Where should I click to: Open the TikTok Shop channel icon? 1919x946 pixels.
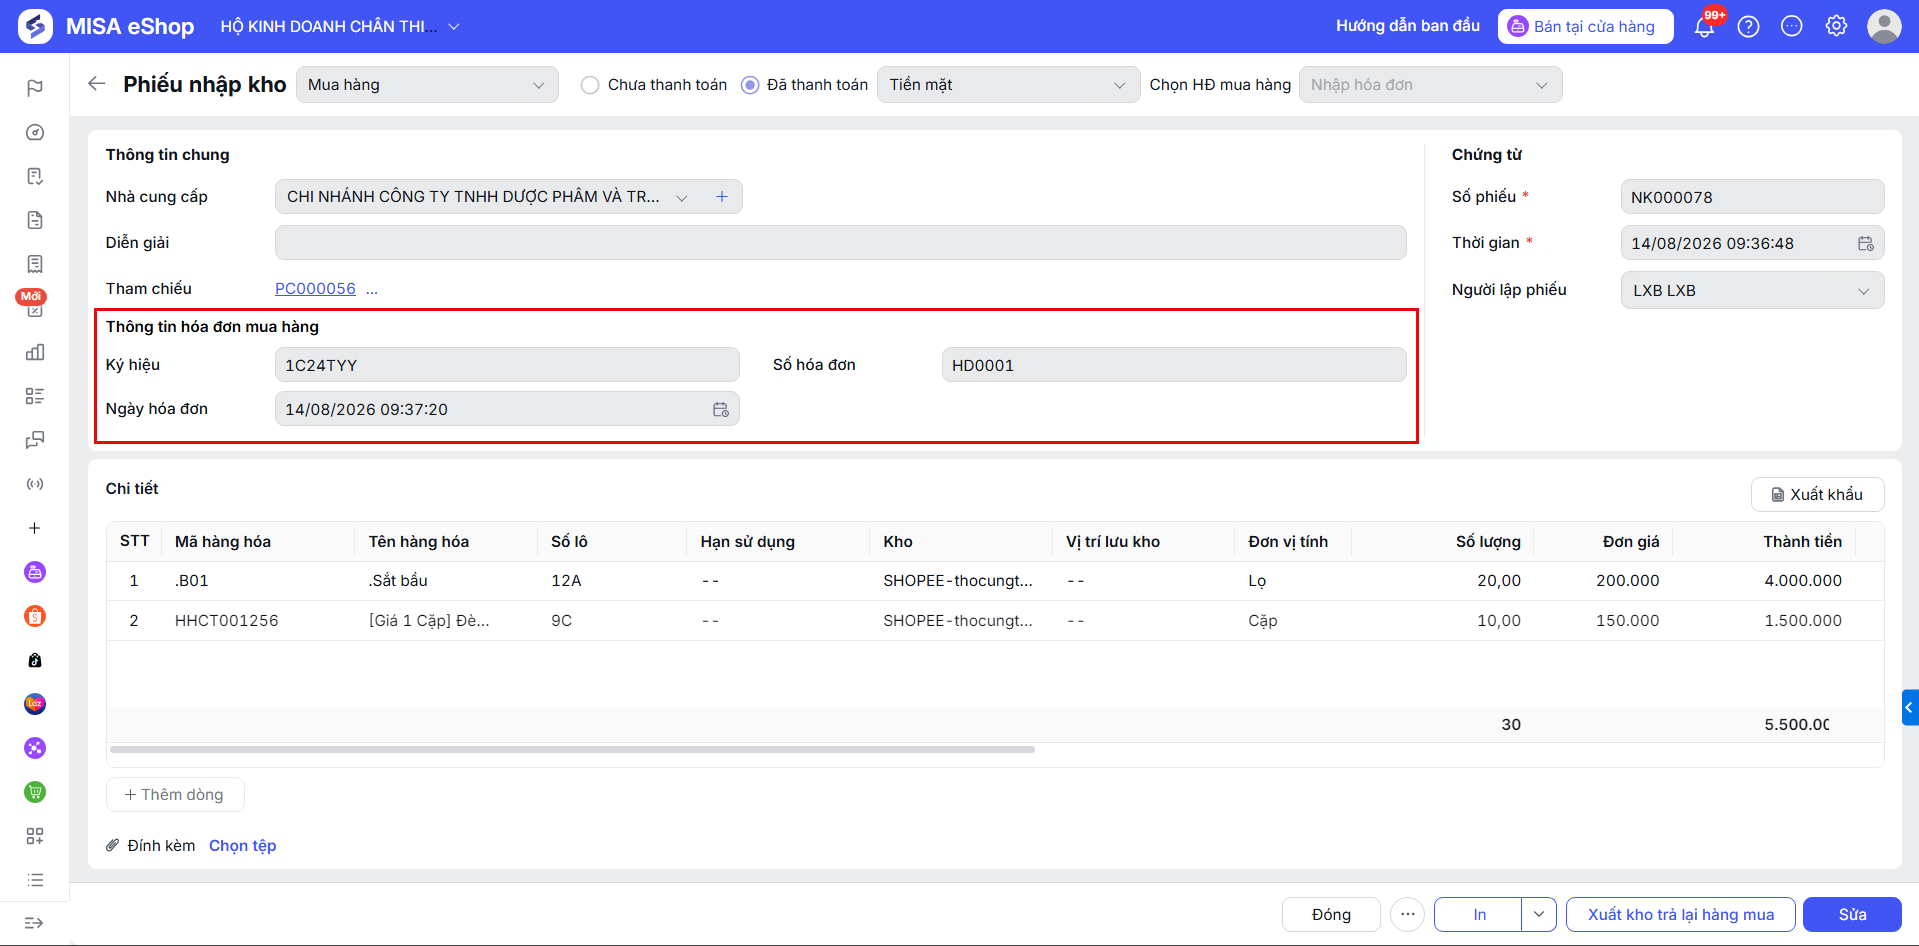coord(35,660)
